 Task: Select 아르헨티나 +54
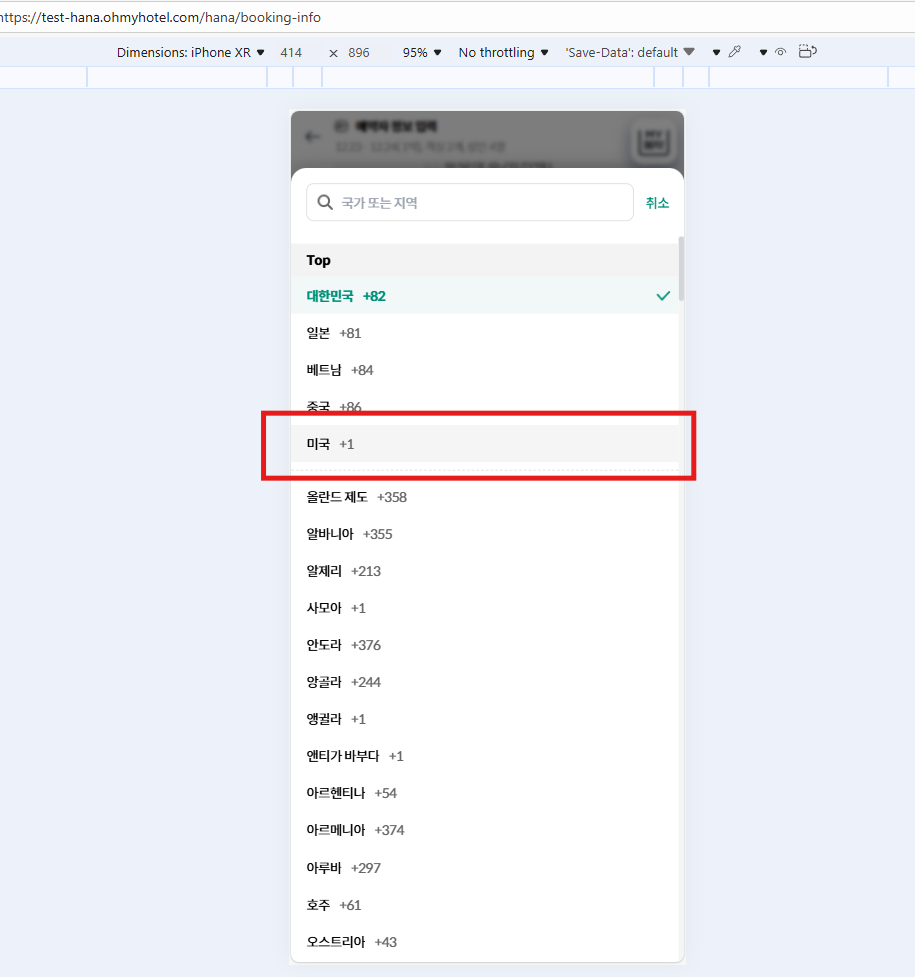click(485, 793)
